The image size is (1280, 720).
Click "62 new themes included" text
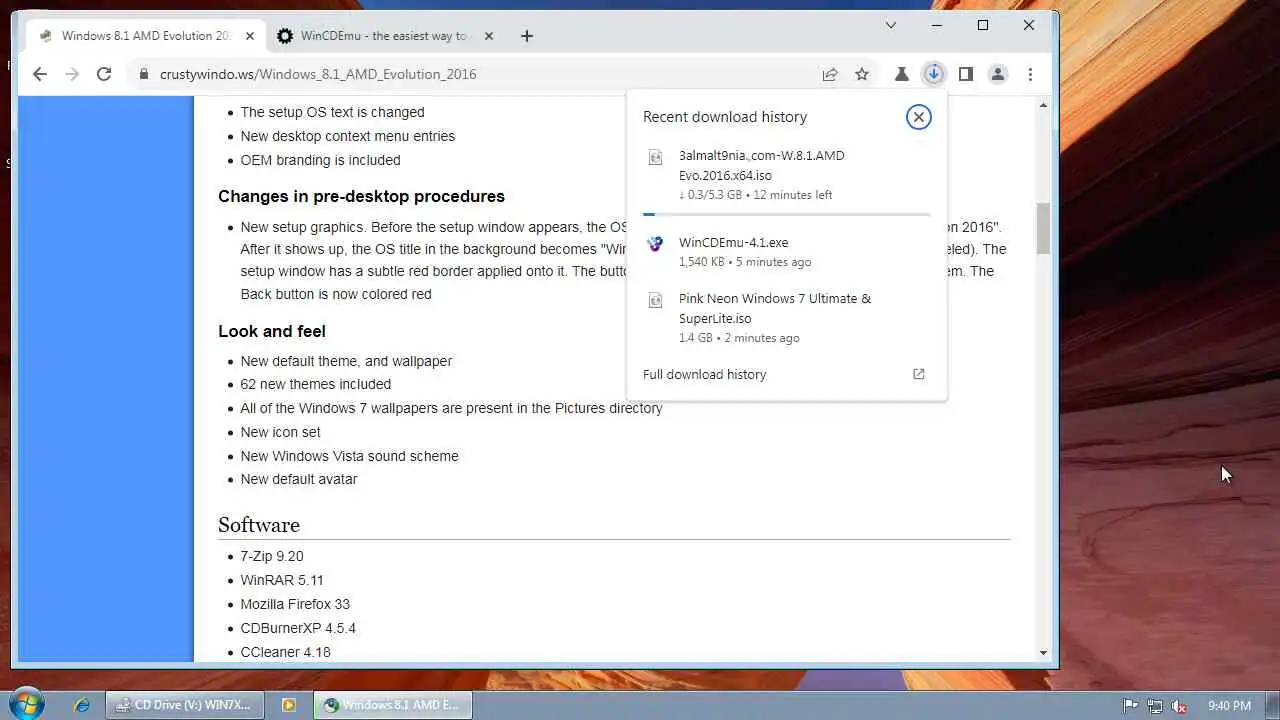tap(316, 384)
